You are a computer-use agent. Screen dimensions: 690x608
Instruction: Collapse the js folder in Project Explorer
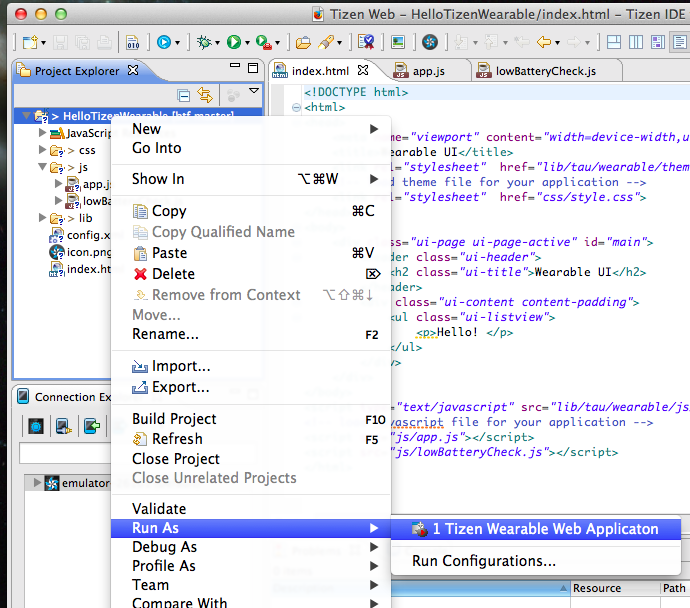click(x=42, y=167)
